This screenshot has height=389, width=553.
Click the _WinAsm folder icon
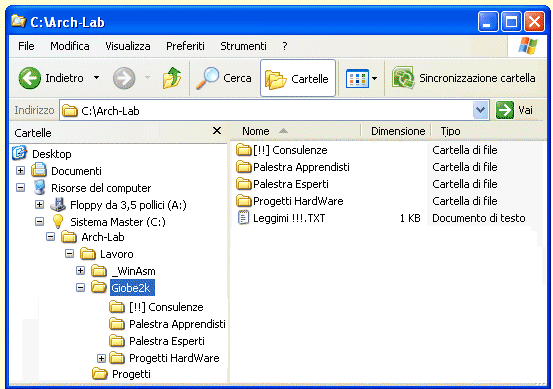pyautogui.click(x=99, y=271)
